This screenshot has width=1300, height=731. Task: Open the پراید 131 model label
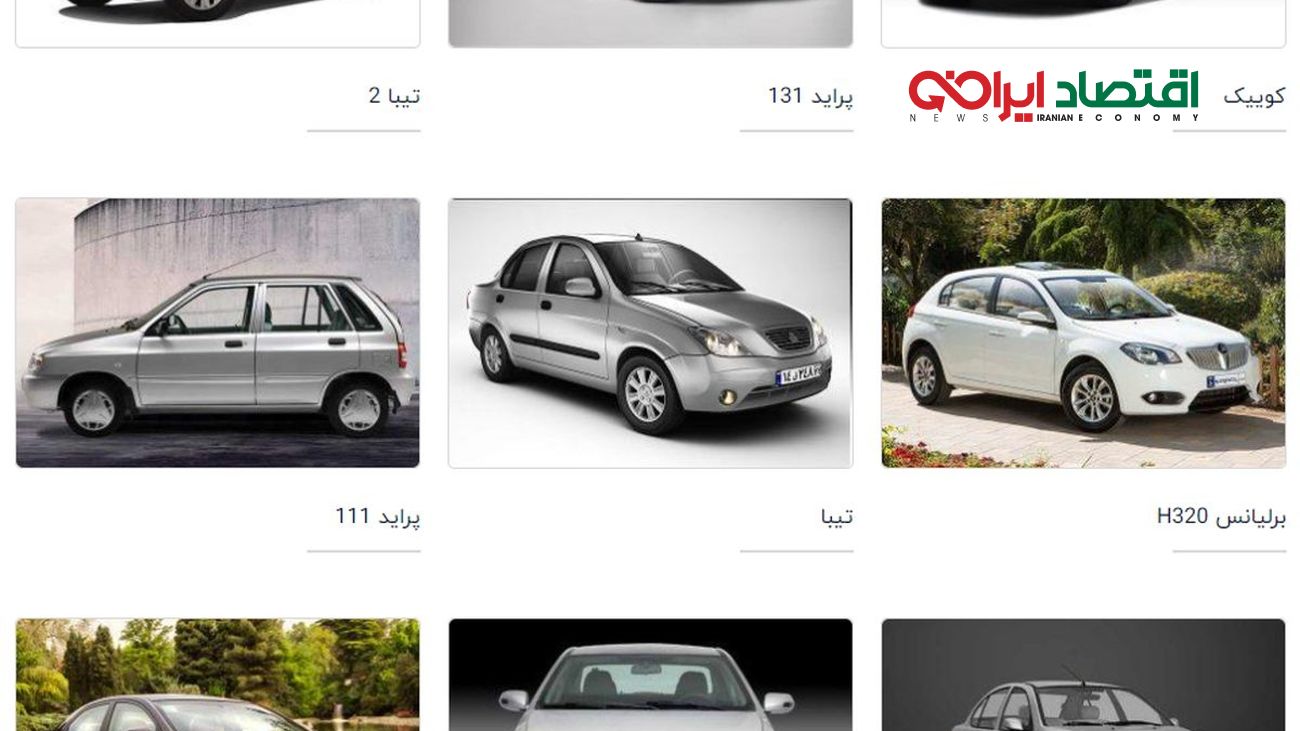810,96
